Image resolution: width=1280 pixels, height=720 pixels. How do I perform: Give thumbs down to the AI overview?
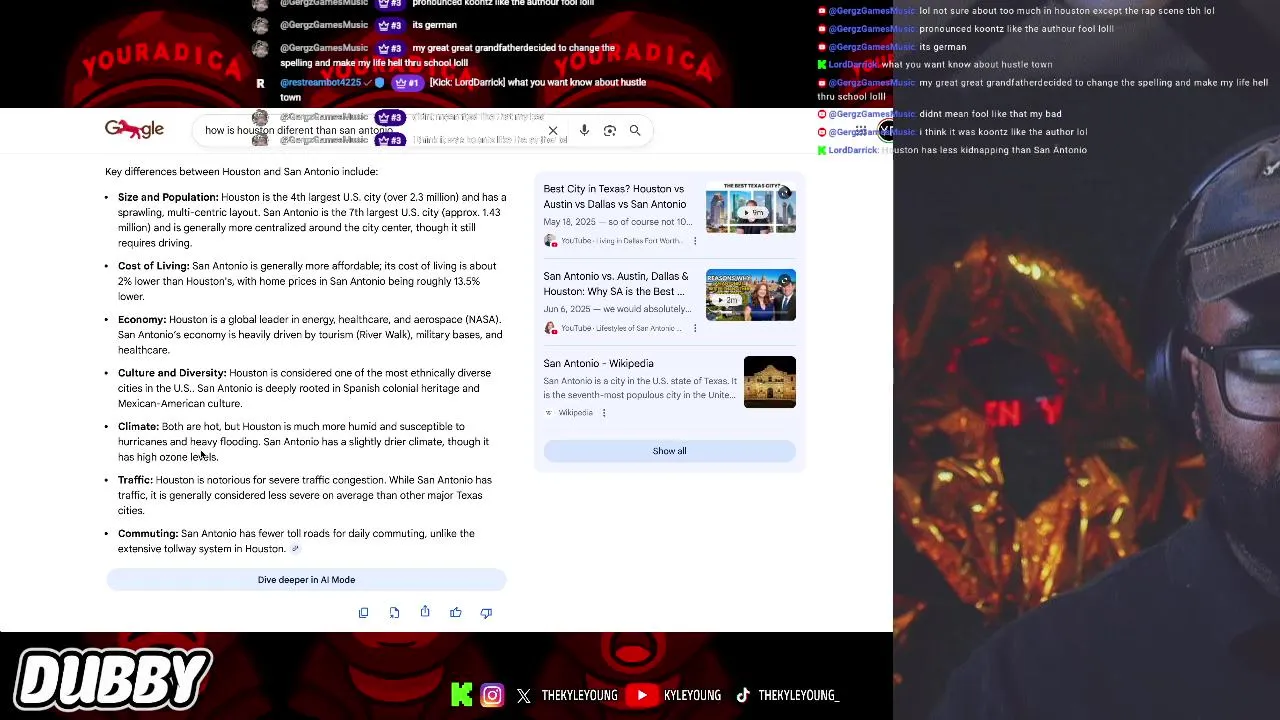pos(486,612)
